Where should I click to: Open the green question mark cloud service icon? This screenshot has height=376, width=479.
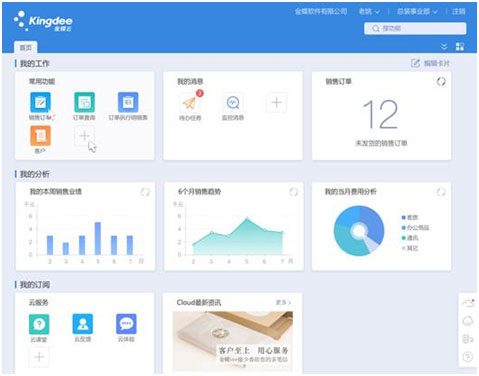(39, 324)
